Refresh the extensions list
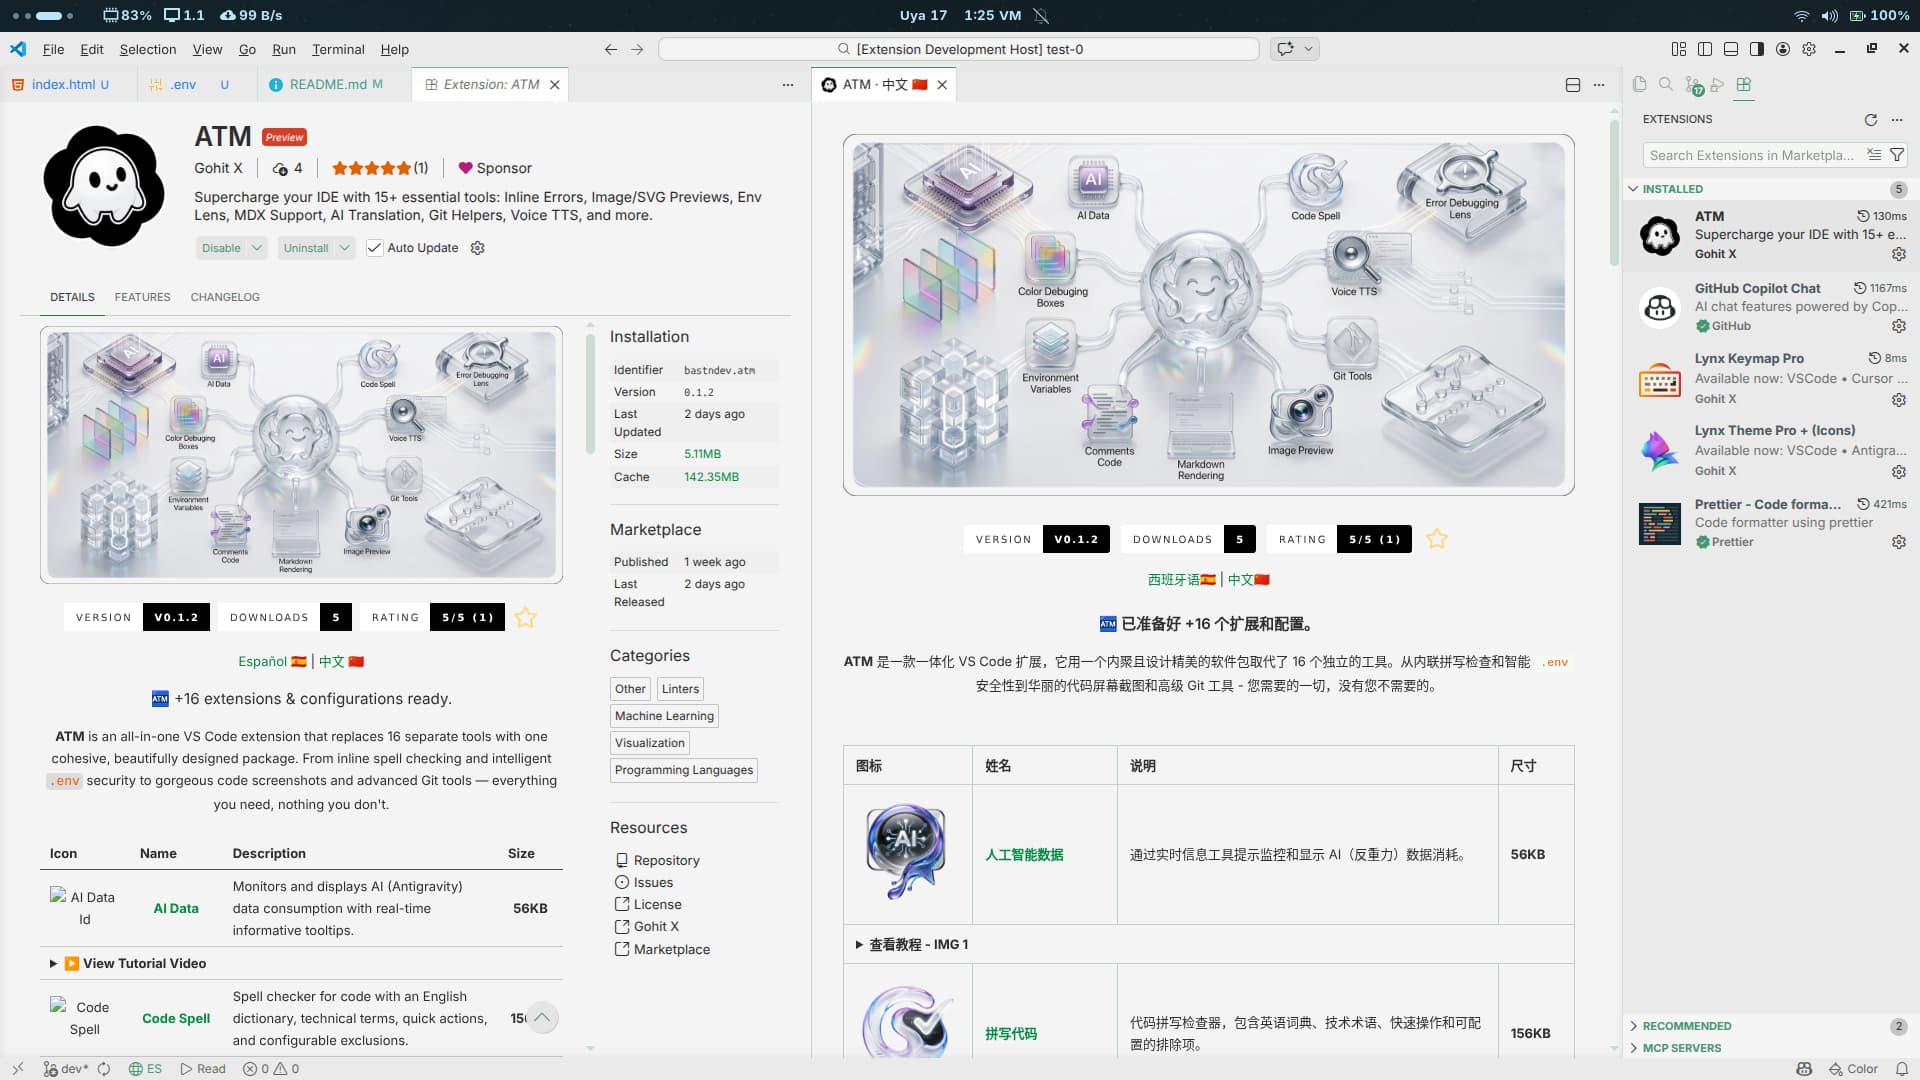This screenshot has height=1080, width=1920. click(1870, 119)
